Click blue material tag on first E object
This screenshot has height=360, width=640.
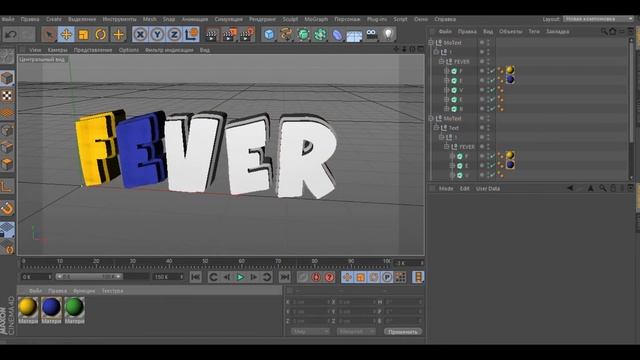[510, 80]
